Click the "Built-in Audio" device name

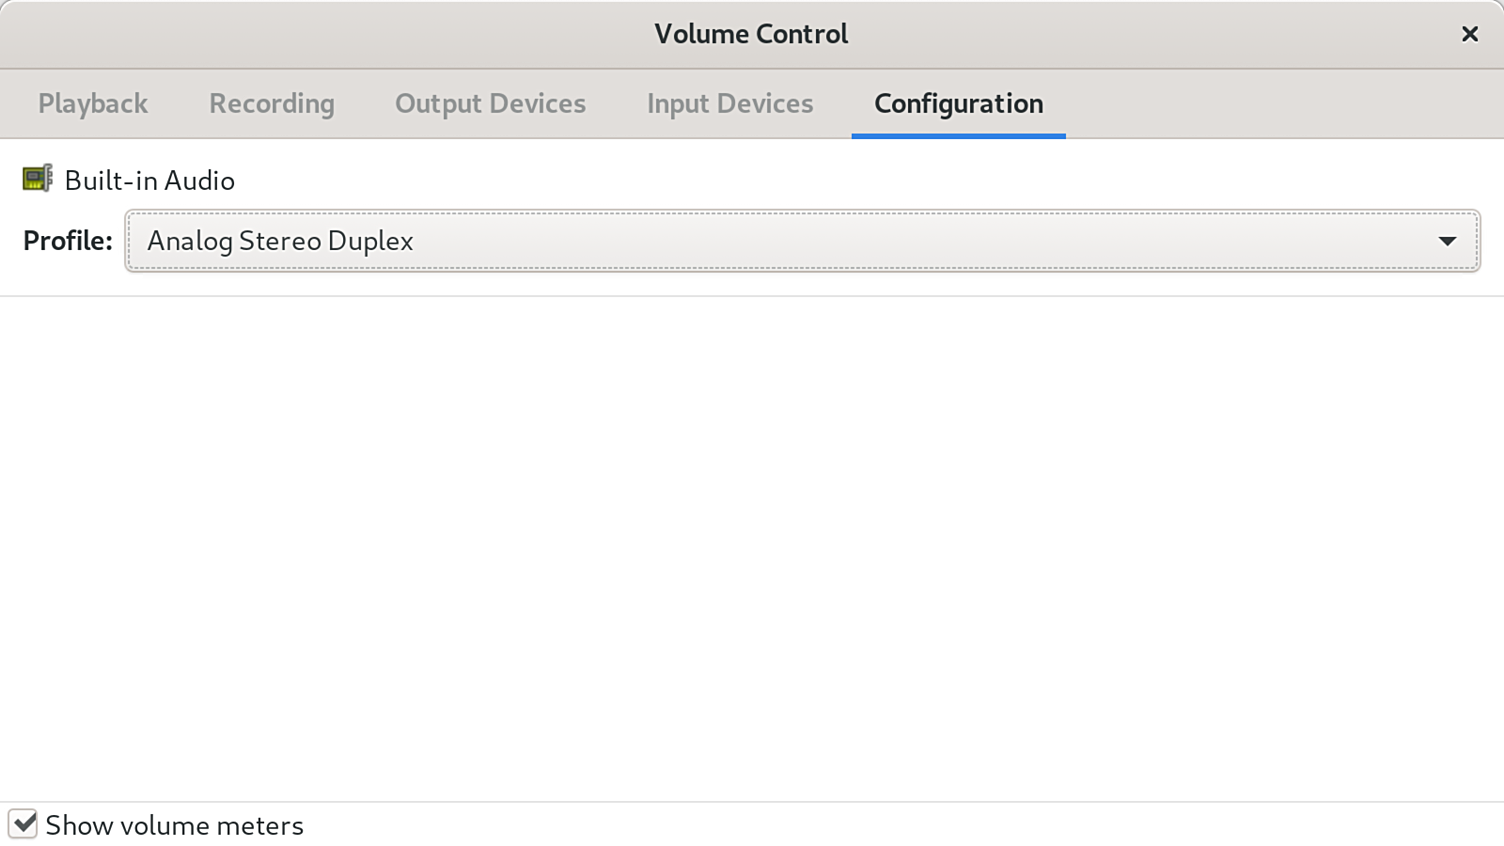[x=149, y=181]
